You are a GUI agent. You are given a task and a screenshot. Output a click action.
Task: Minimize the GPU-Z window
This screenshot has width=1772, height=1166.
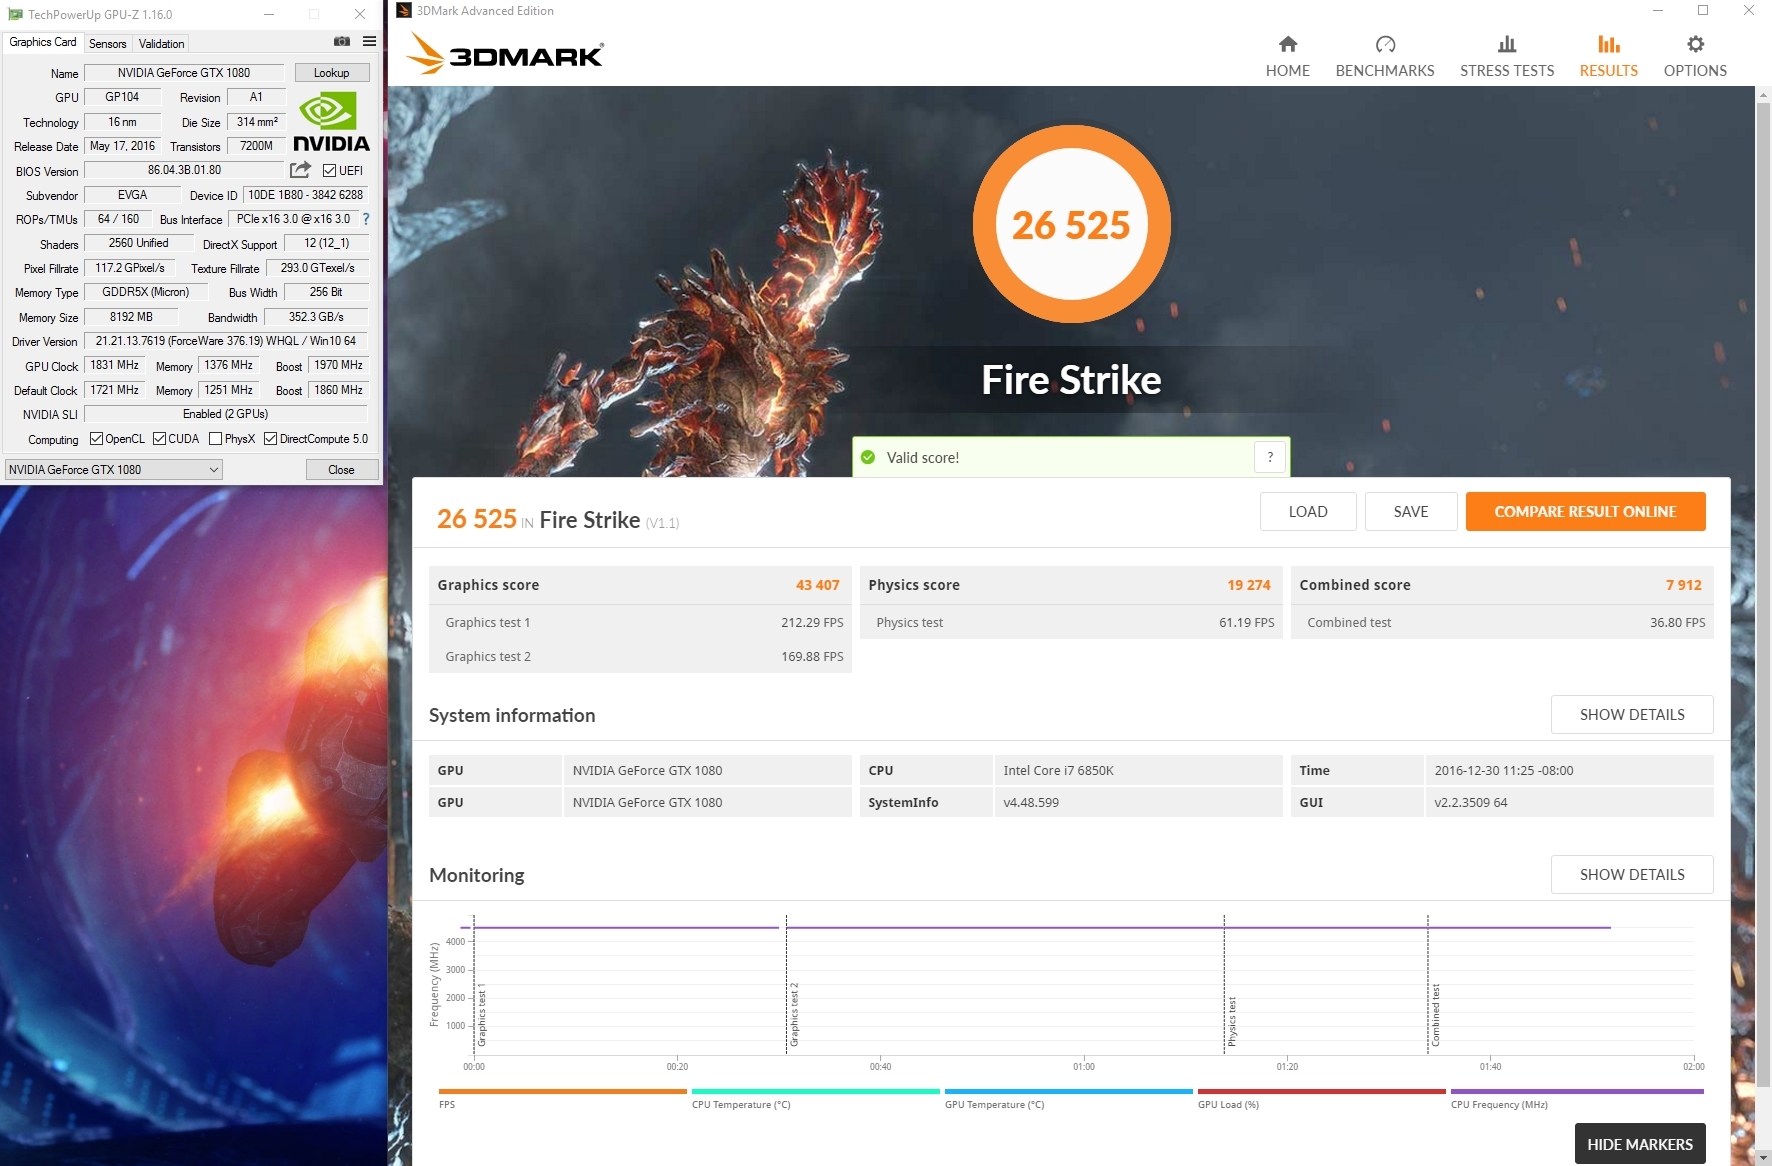coord(270,14)
